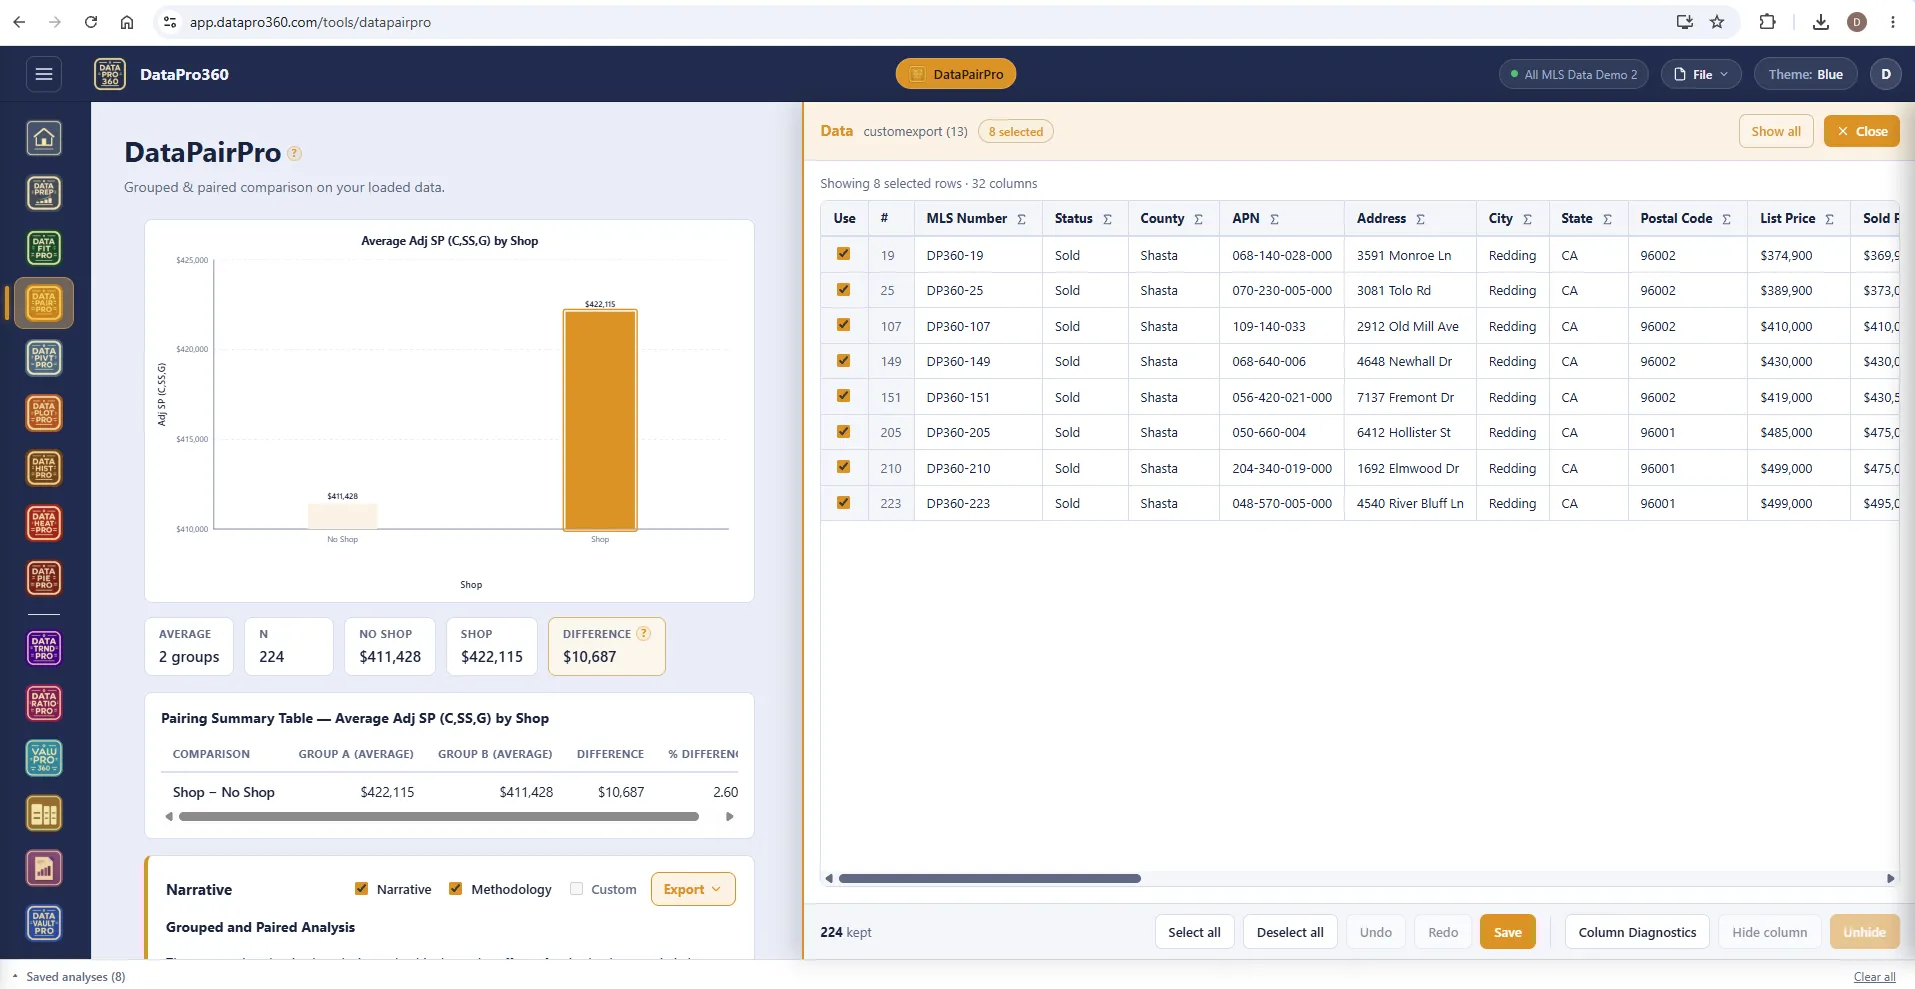Screen dimensions: 1915x989
Task: Open the Export dropdown
Action: point(693,889)
